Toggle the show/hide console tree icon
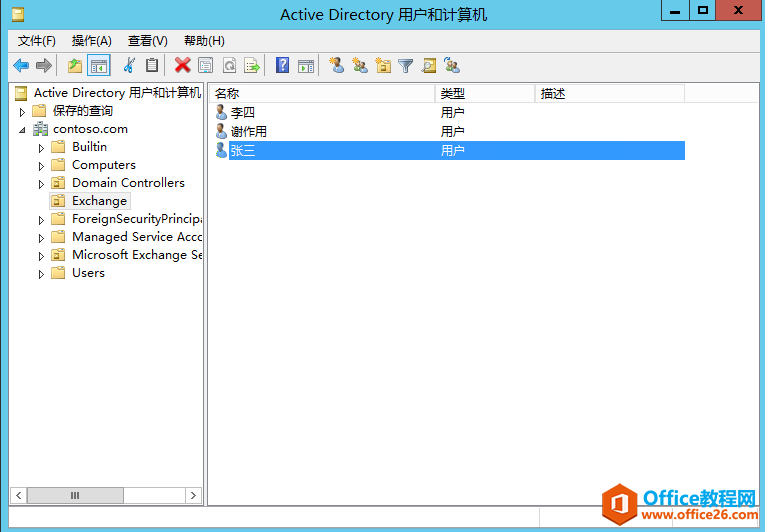The image size is (765, 532). 99,65
